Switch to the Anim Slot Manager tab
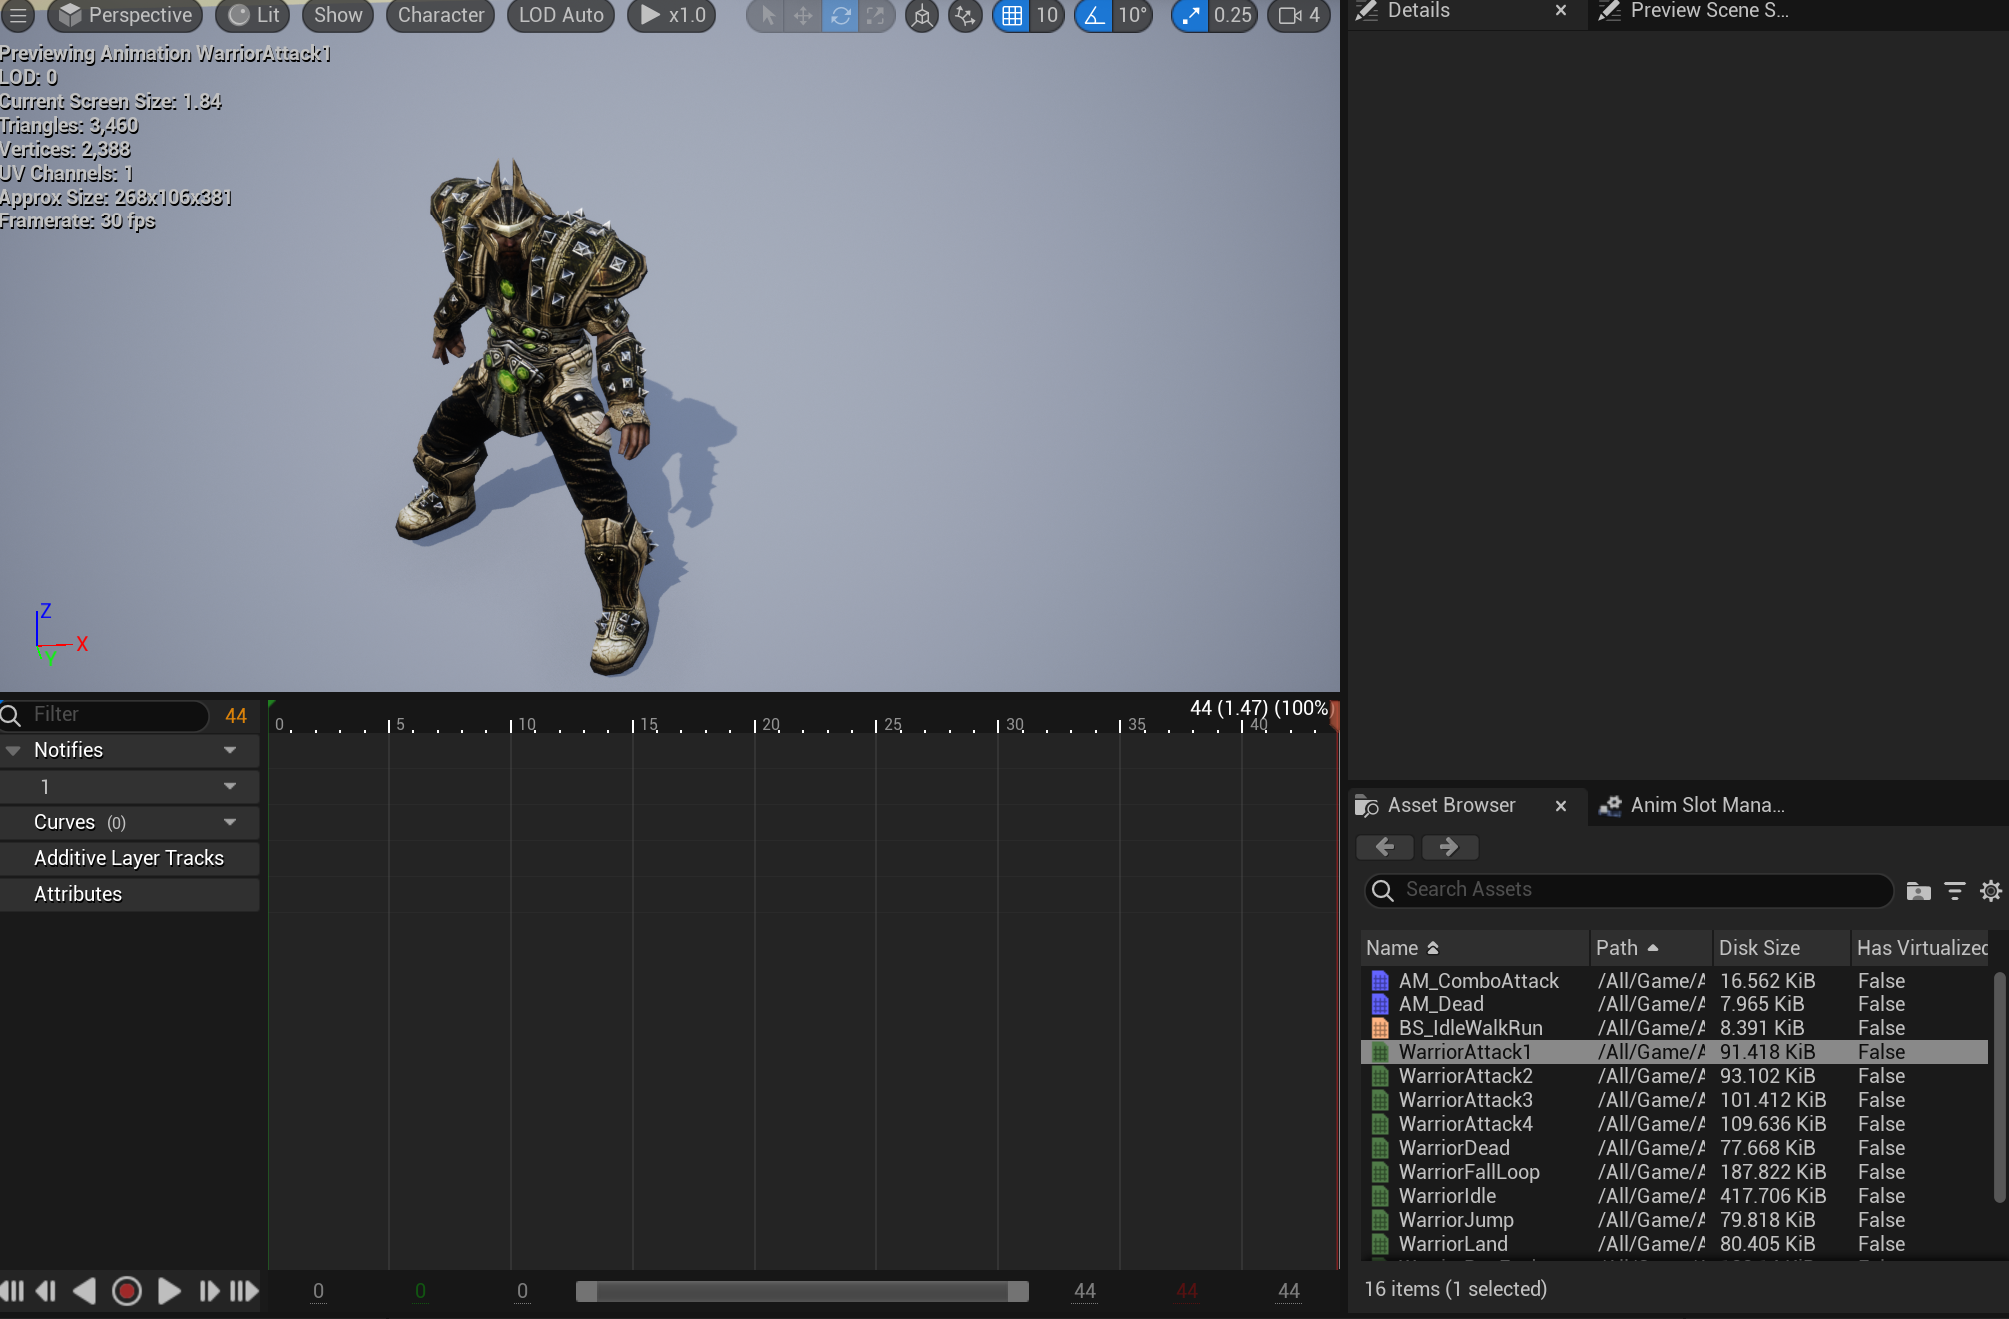 pos(1706,806)
